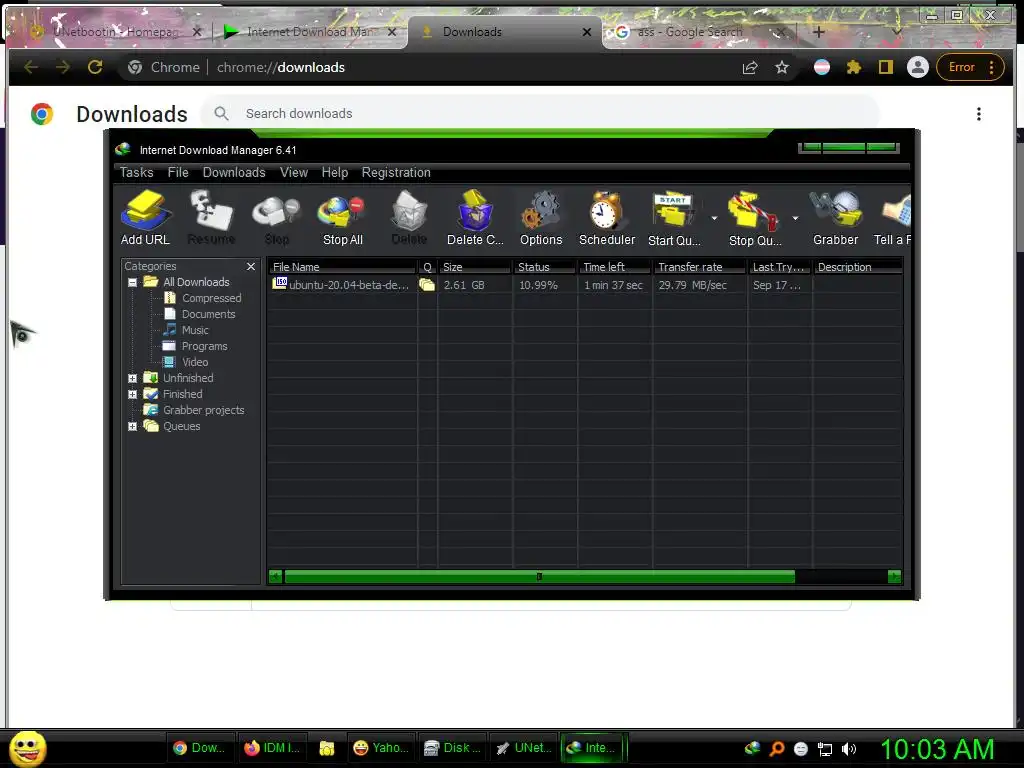Sort by Time left column header
Image resolution: width=1024 pixels, height=768 pixels.
[614, 267]
